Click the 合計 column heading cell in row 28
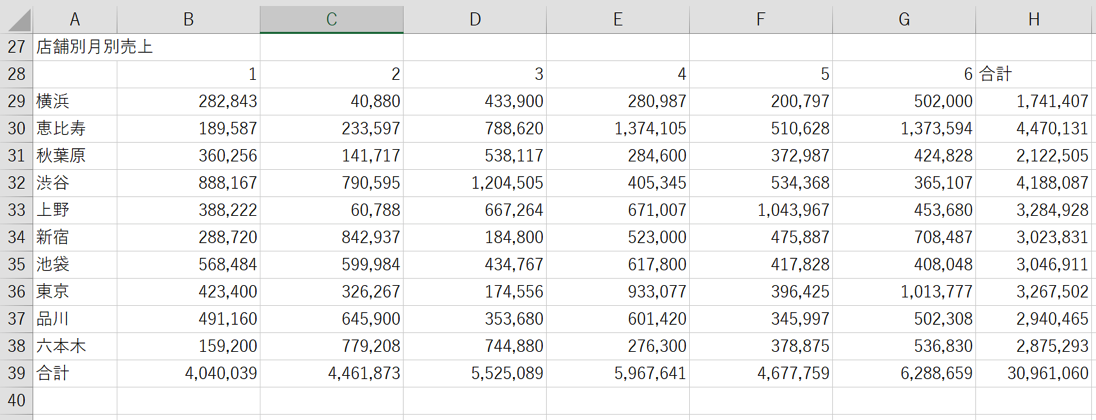This screenshot has height=420, width=1096. (1035, 74)
